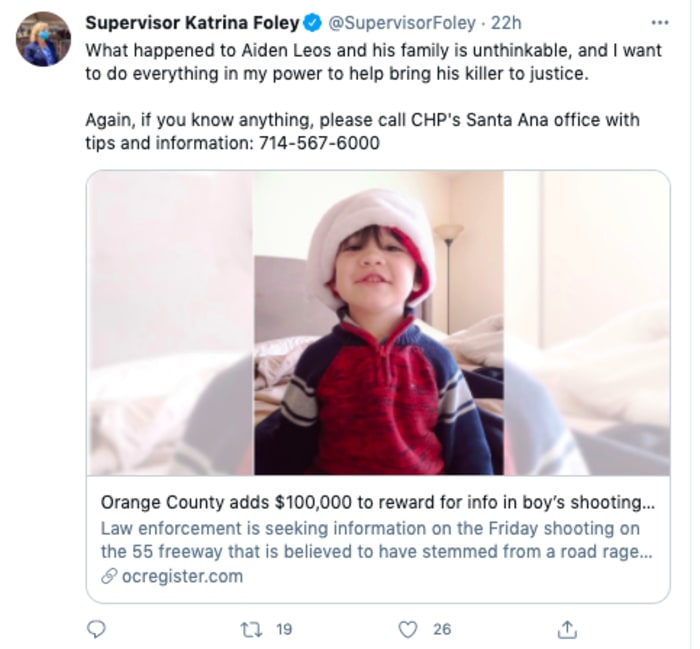Open Katrina Foley's profile avatar
This screenshot has width=700, height=649.
point(43,39)
